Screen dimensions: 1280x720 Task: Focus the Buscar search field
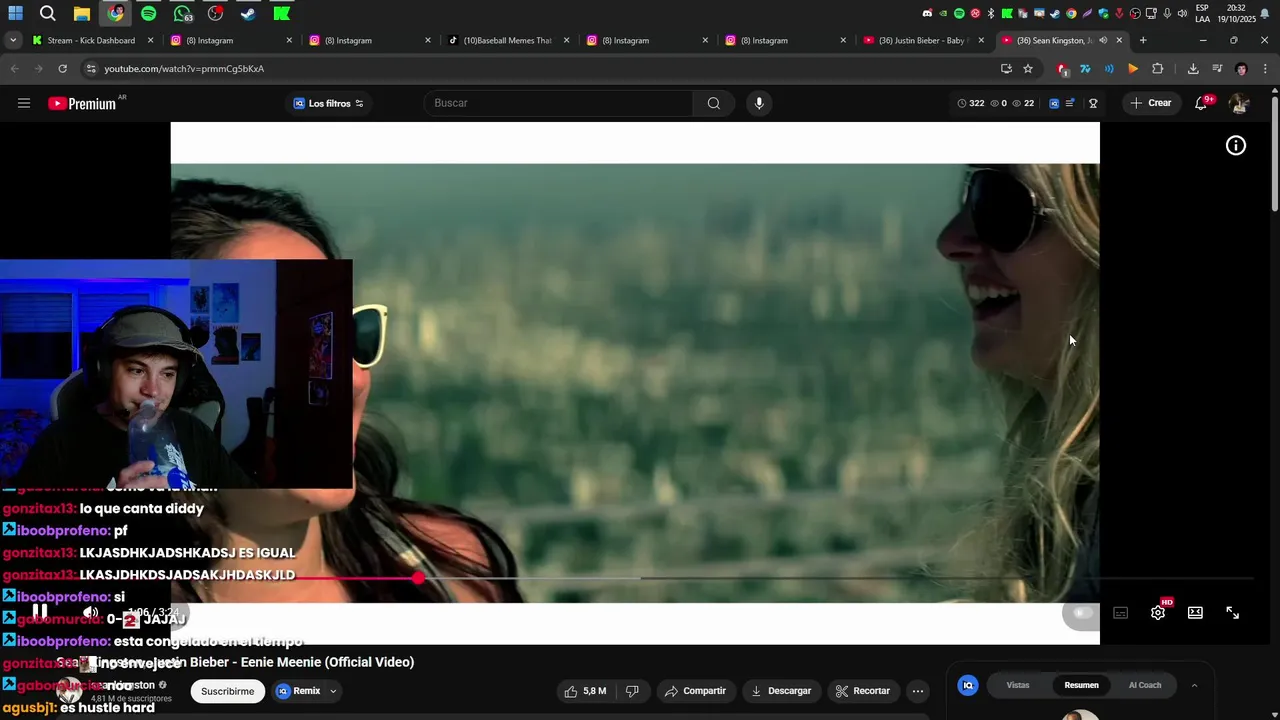point(558,103)
